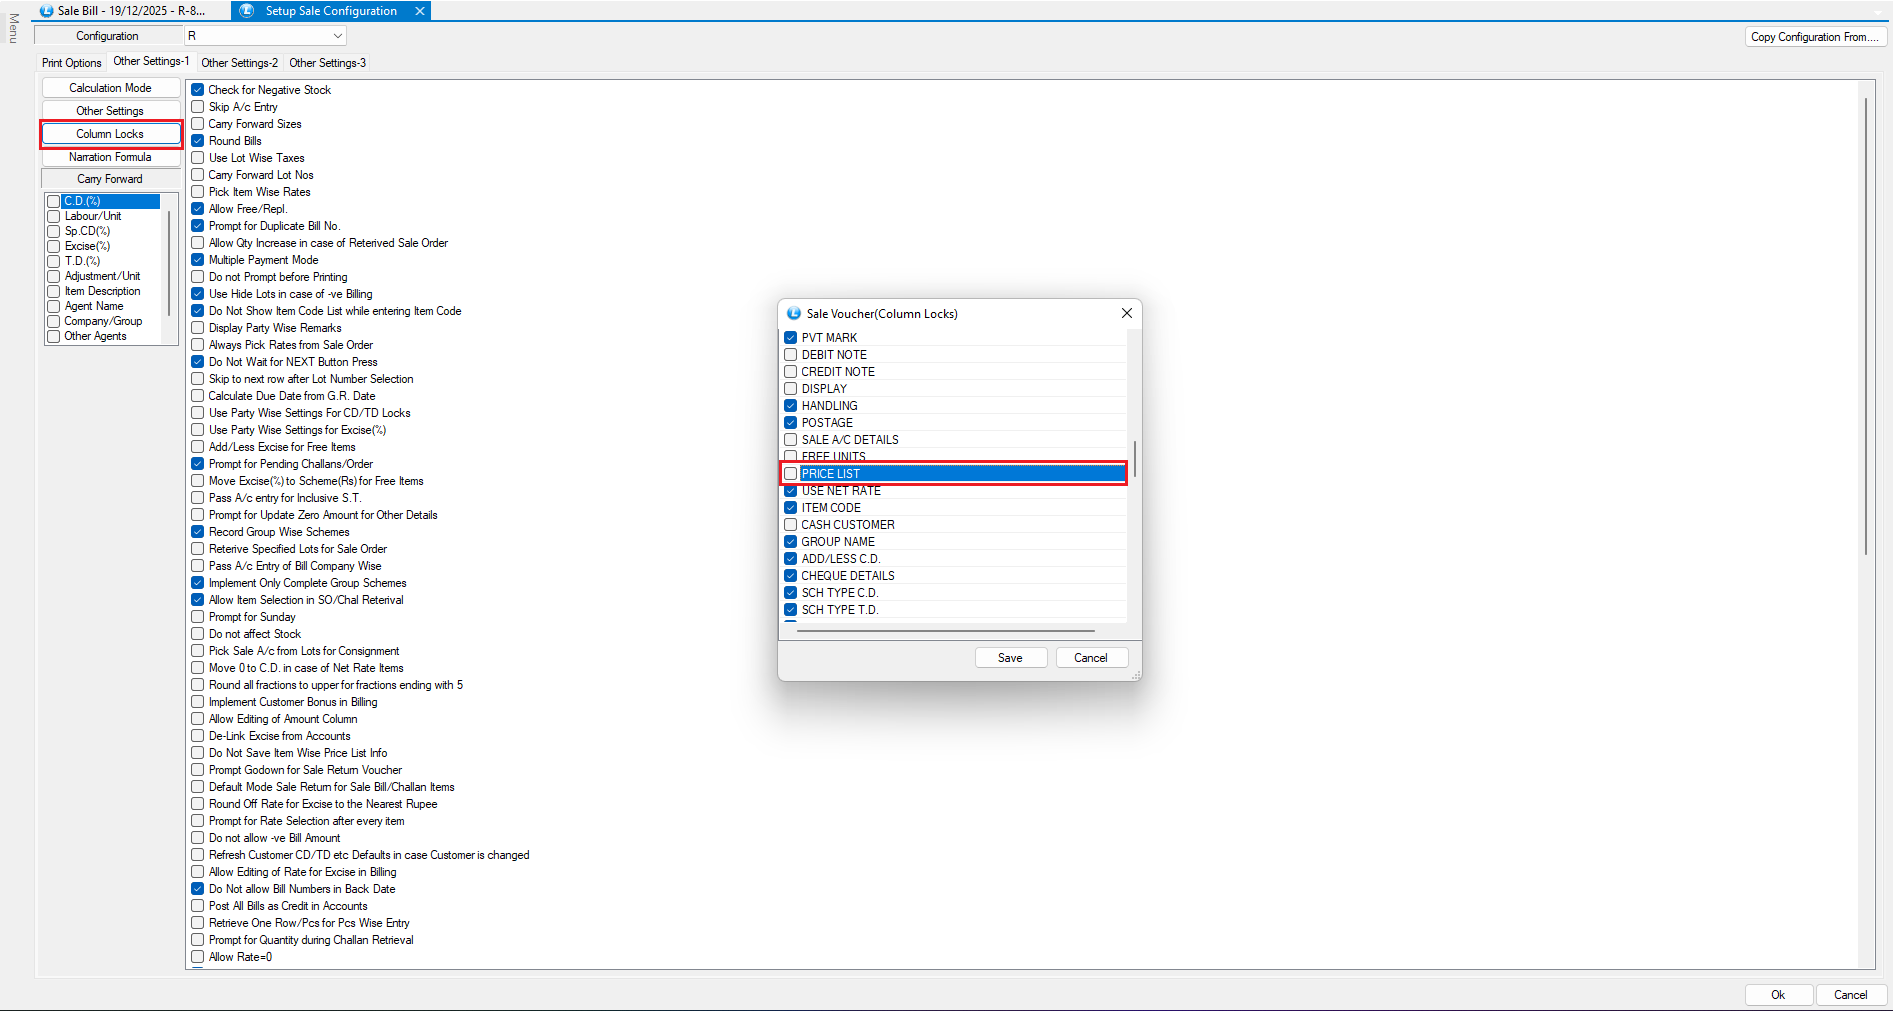Open the vertical Menu side panel
This screenshot has height=1011, width=1893.
pyautogui.click(x=13, y=28)
